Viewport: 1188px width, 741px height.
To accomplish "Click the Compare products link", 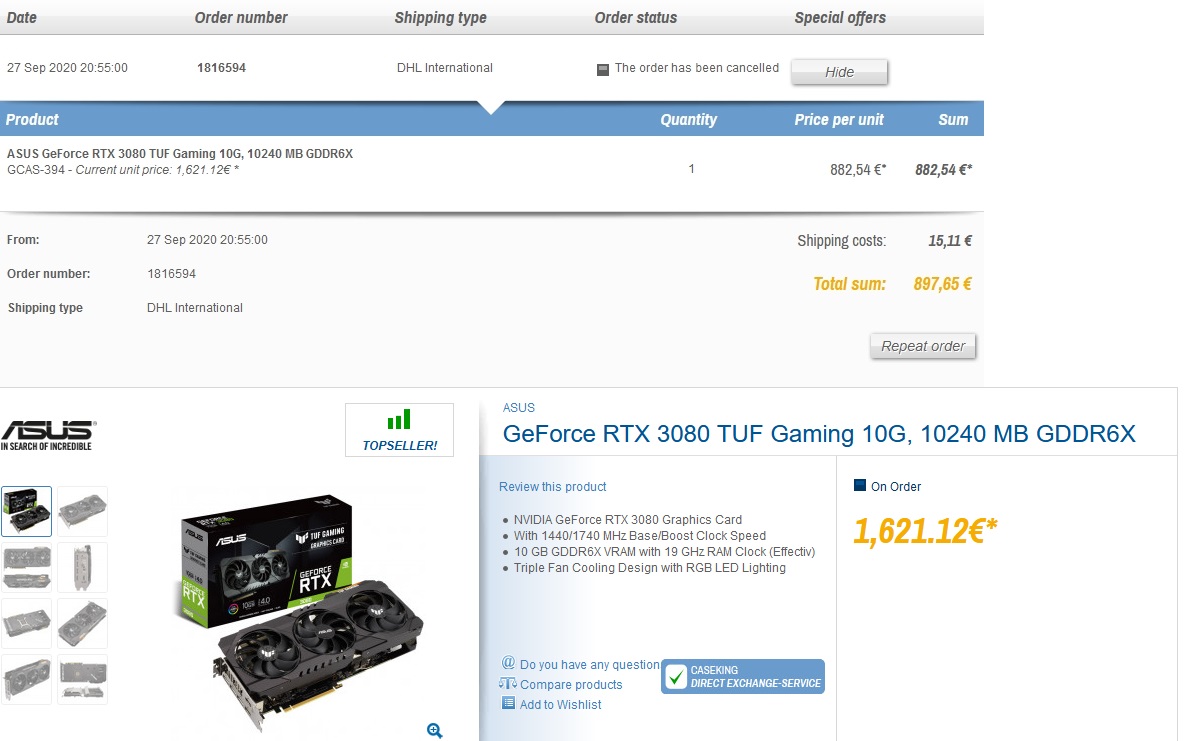I will tap(571, 685).
